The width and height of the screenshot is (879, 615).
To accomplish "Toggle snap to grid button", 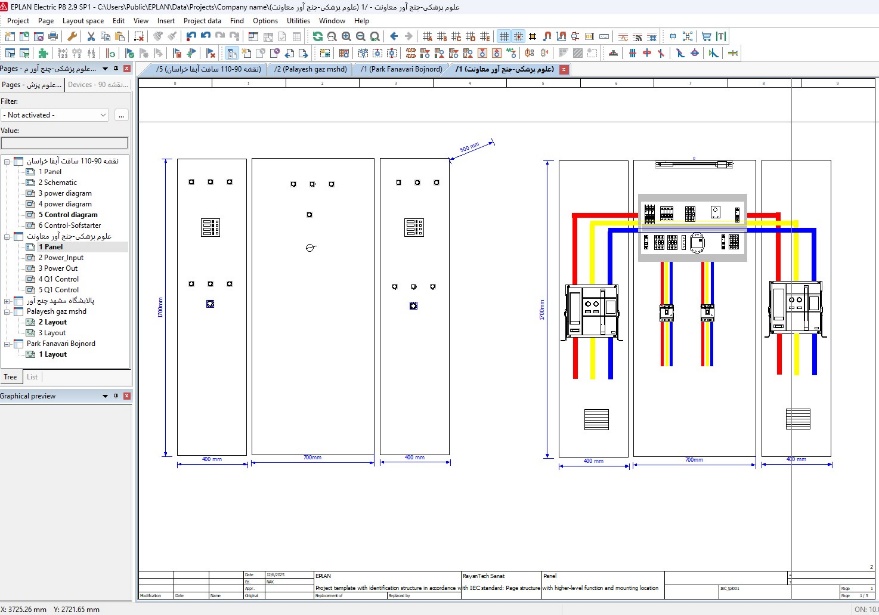I will pos(518,36).
